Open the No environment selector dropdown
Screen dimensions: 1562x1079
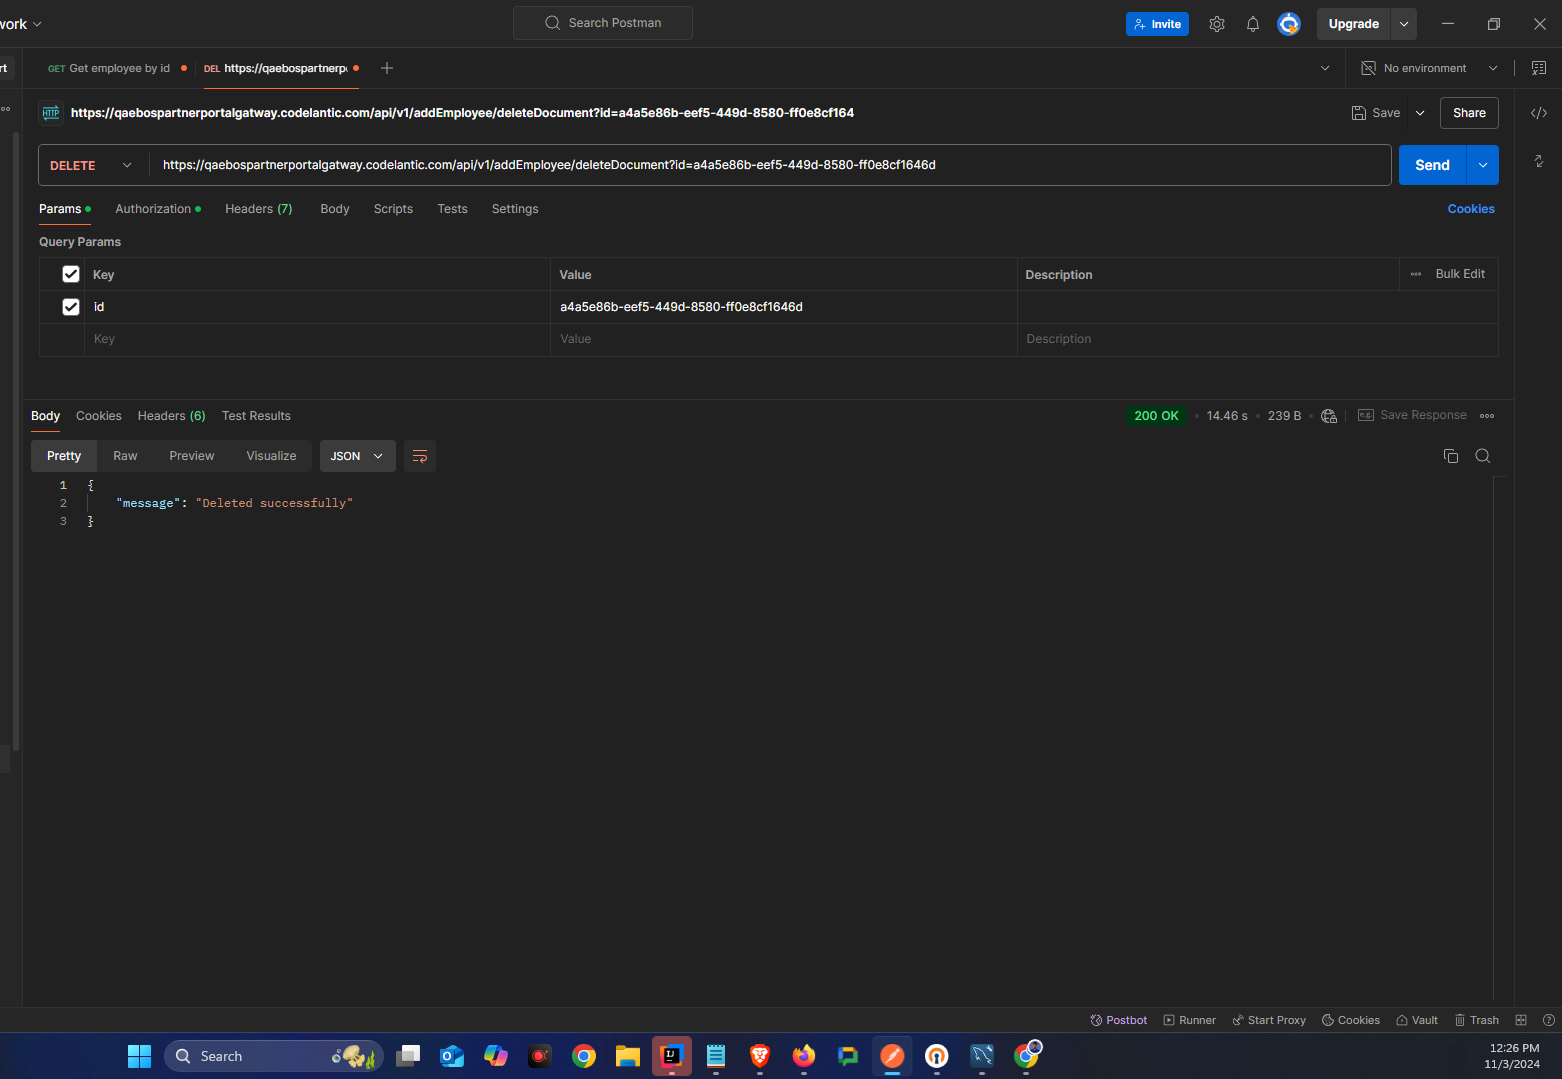pos(1429,68)
